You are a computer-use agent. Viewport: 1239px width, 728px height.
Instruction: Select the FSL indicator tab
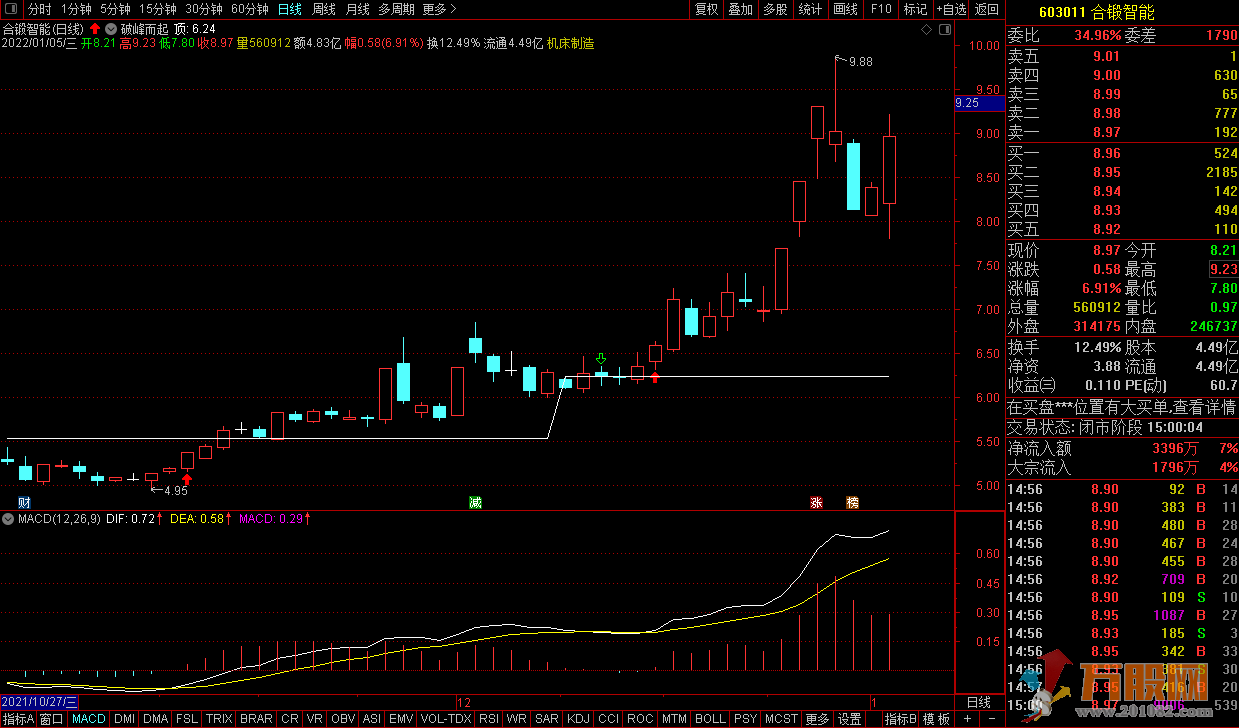187,719
